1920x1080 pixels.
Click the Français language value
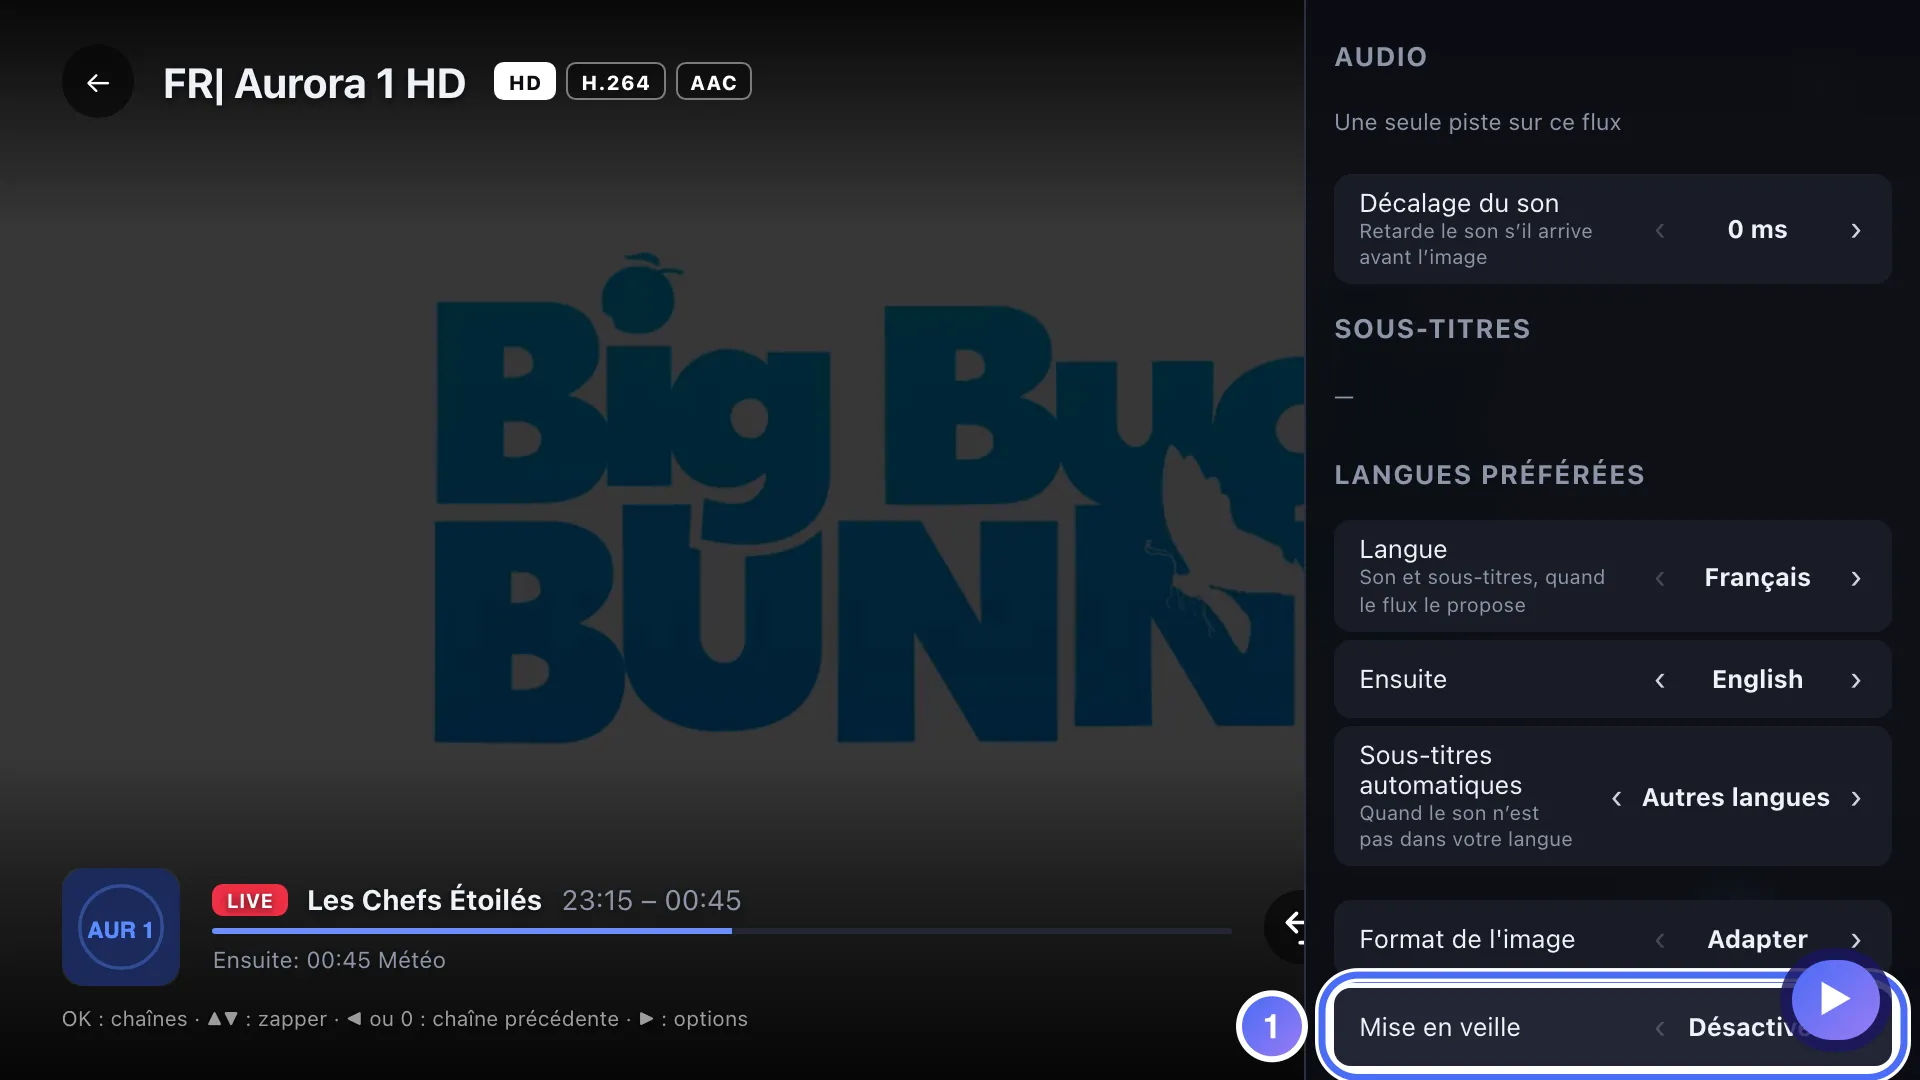coord(1757,577)
